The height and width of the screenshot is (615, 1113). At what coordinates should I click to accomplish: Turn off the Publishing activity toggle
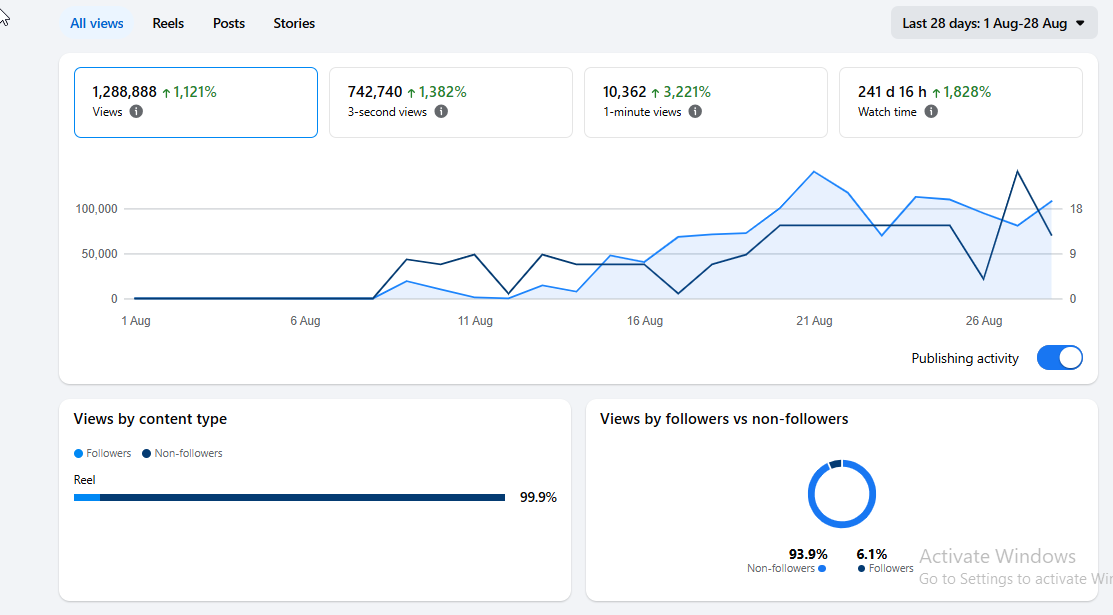coord(1060,358)
